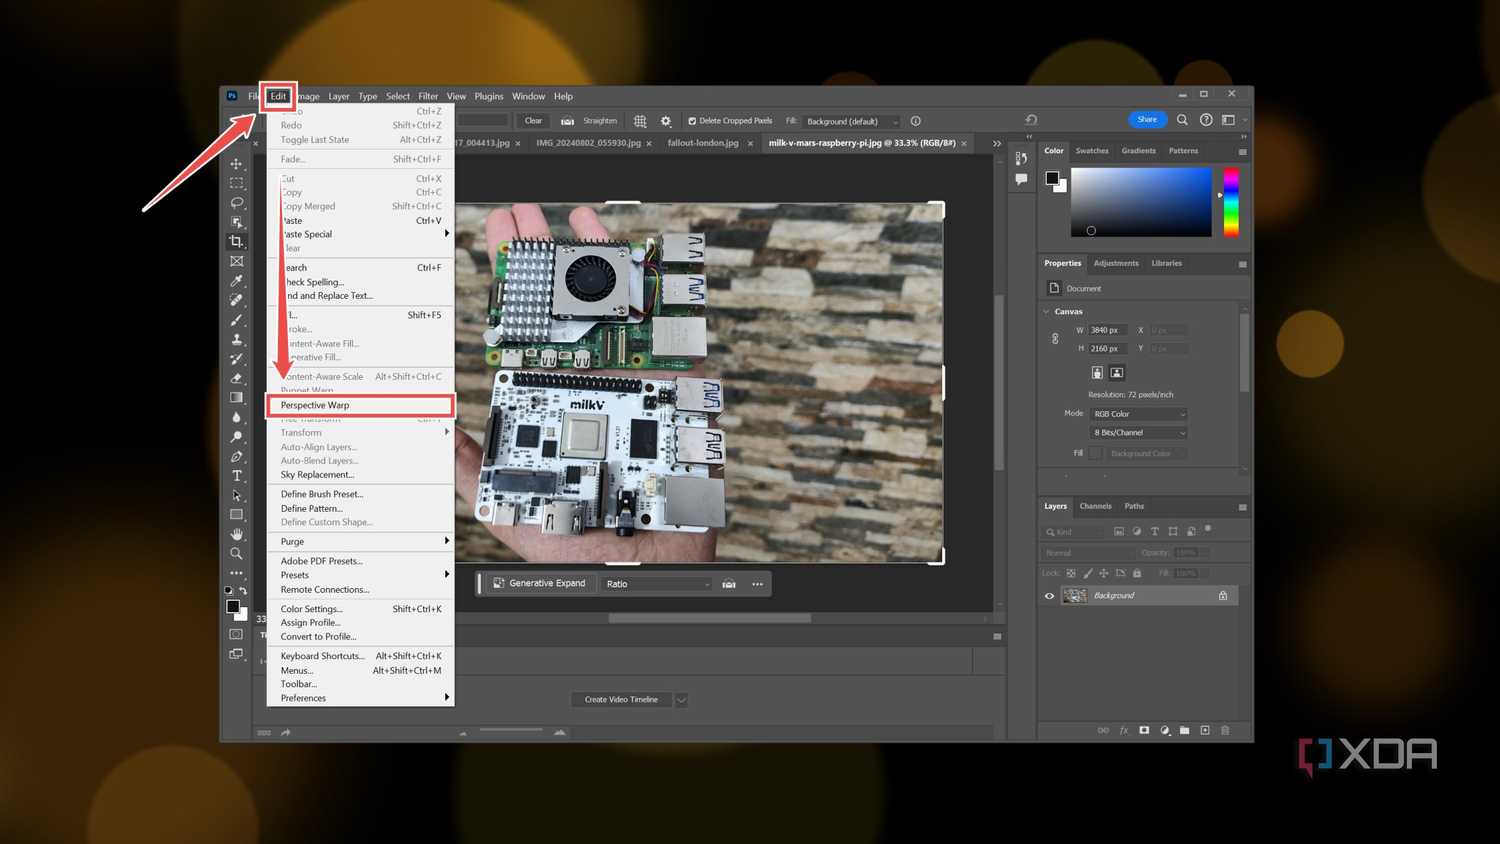Click the search magnifier icon near Share
1500x844 pixels.
(x=1182, y=120)
